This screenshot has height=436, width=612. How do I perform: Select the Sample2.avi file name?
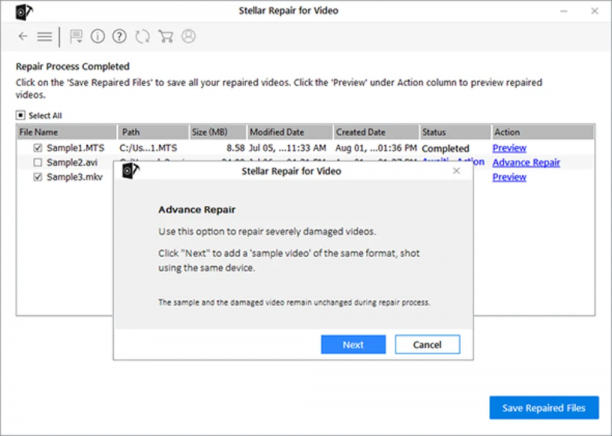pos(72,162)
